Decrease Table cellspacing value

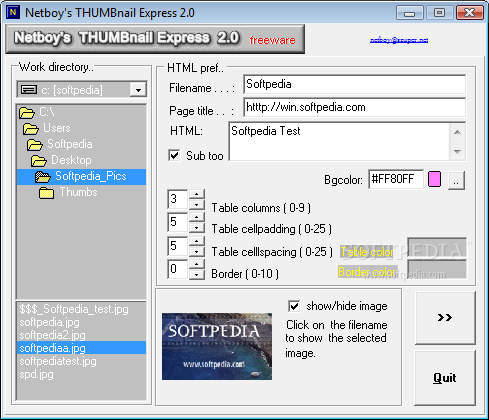tap(197, 251)
